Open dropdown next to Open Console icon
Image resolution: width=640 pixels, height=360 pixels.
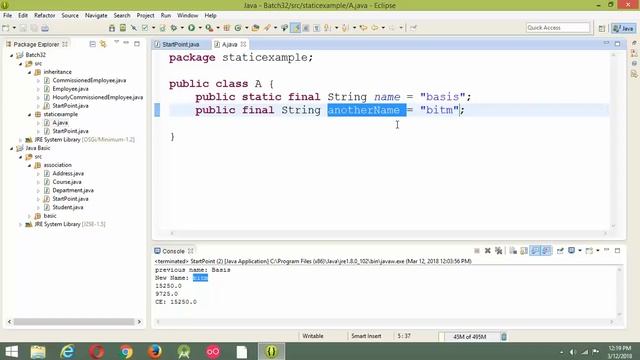pos(598,251)
